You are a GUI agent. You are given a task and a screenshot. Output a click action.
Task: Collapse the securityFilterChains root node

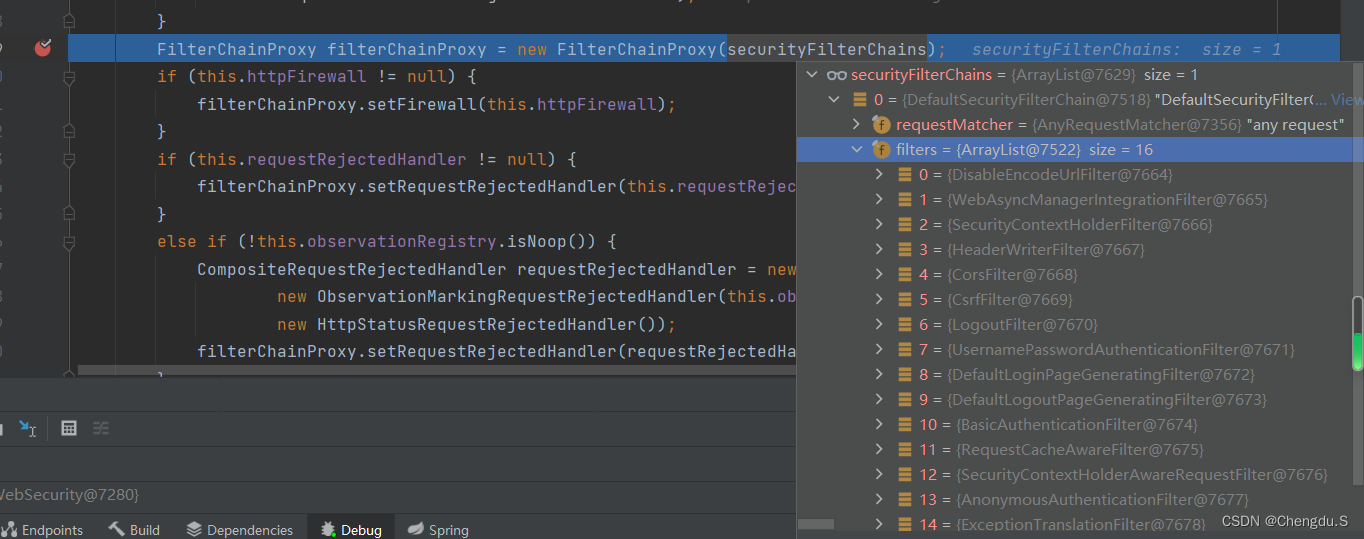coord(812,75)
